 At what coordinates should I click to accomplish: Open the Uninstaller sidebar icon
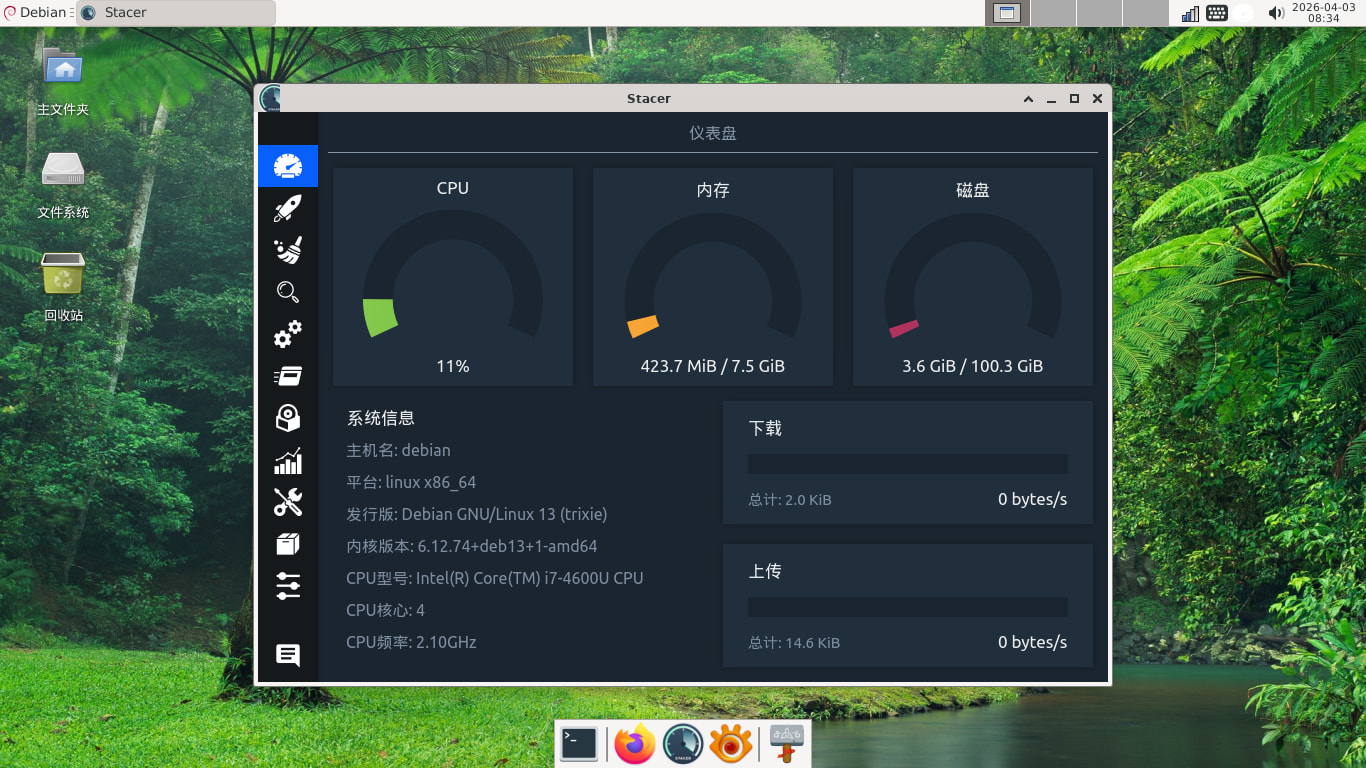point(288,418)
